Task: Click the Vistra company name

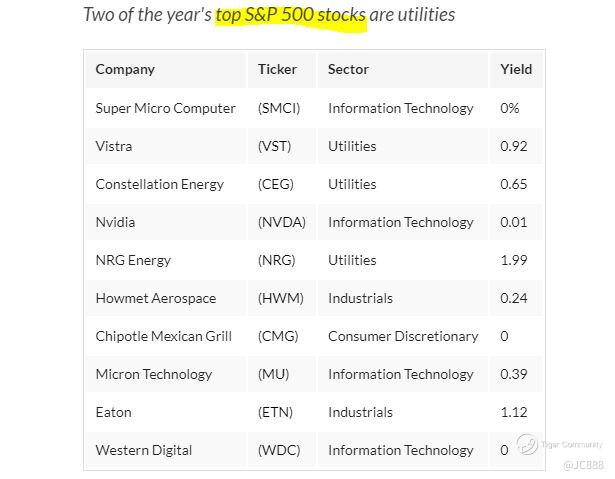Action: (114, 146)
